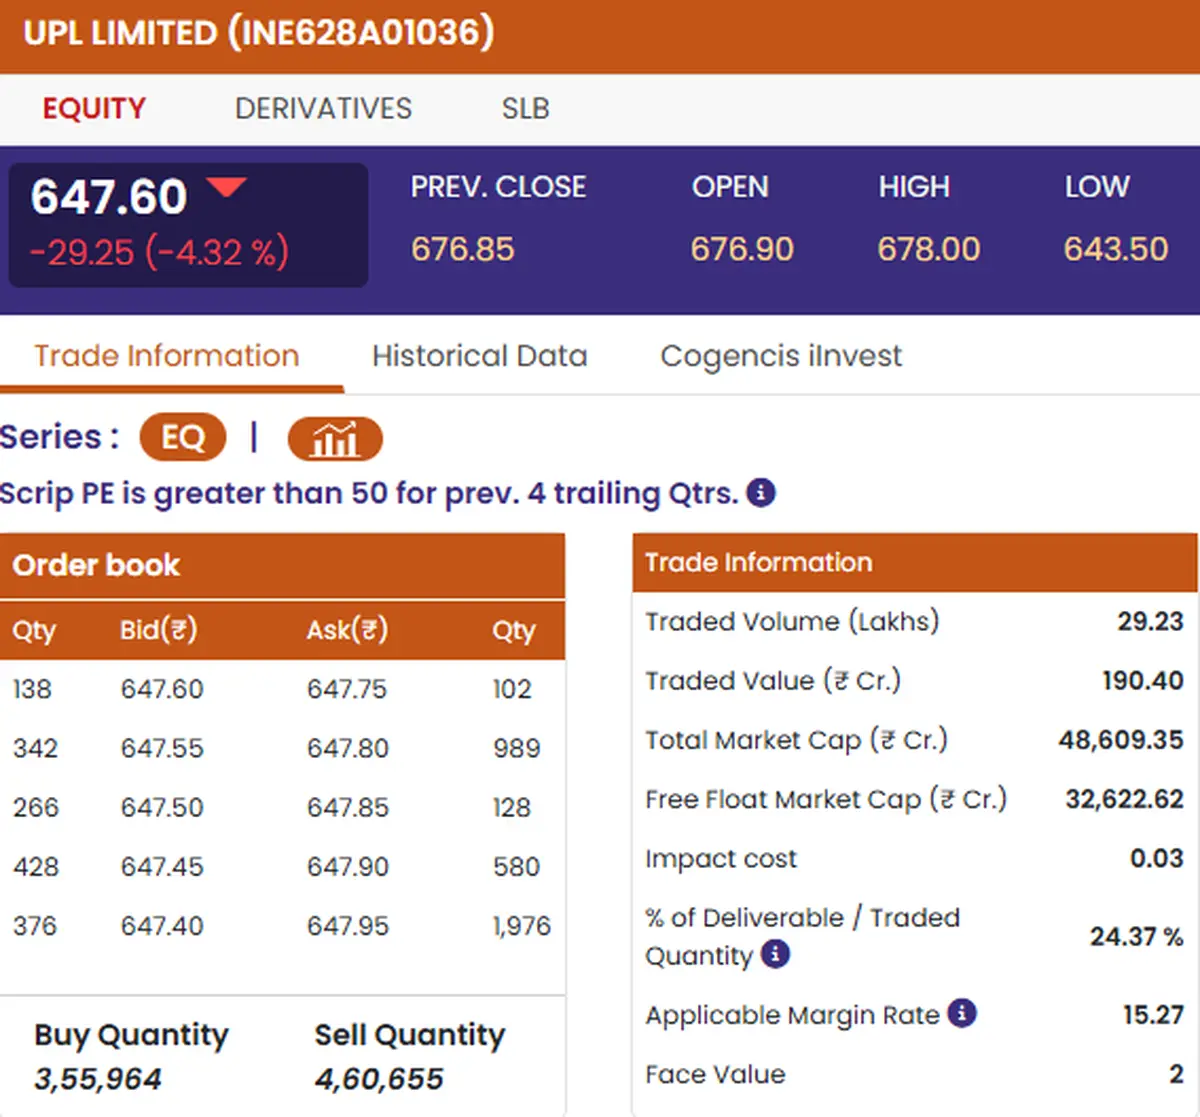Click the Bid(₹) column header
Viewport: 1200px width, 1117px height.
coord(159,630)
